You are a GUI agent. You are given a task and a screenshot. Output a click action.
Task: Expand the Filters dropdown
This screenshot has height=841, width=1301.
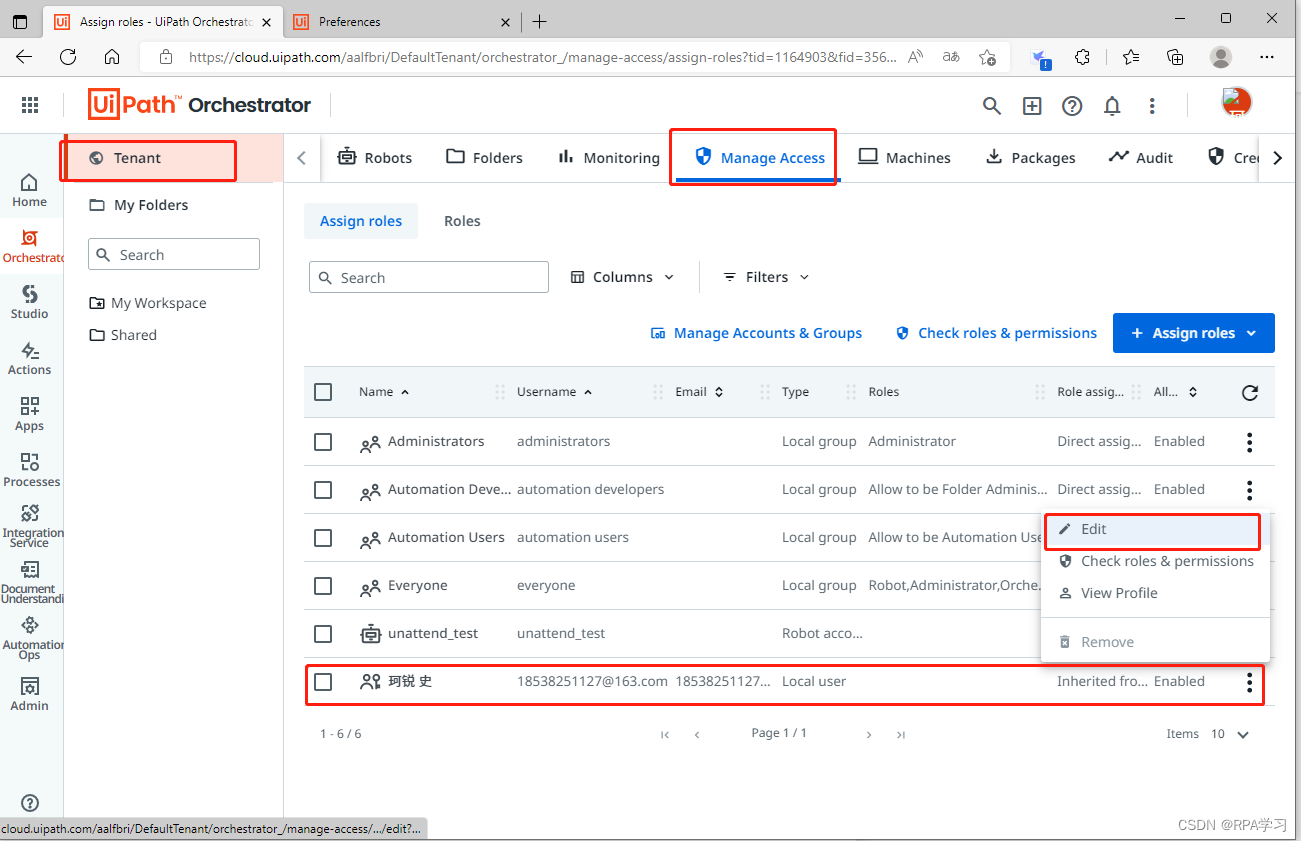pos(763,277)
